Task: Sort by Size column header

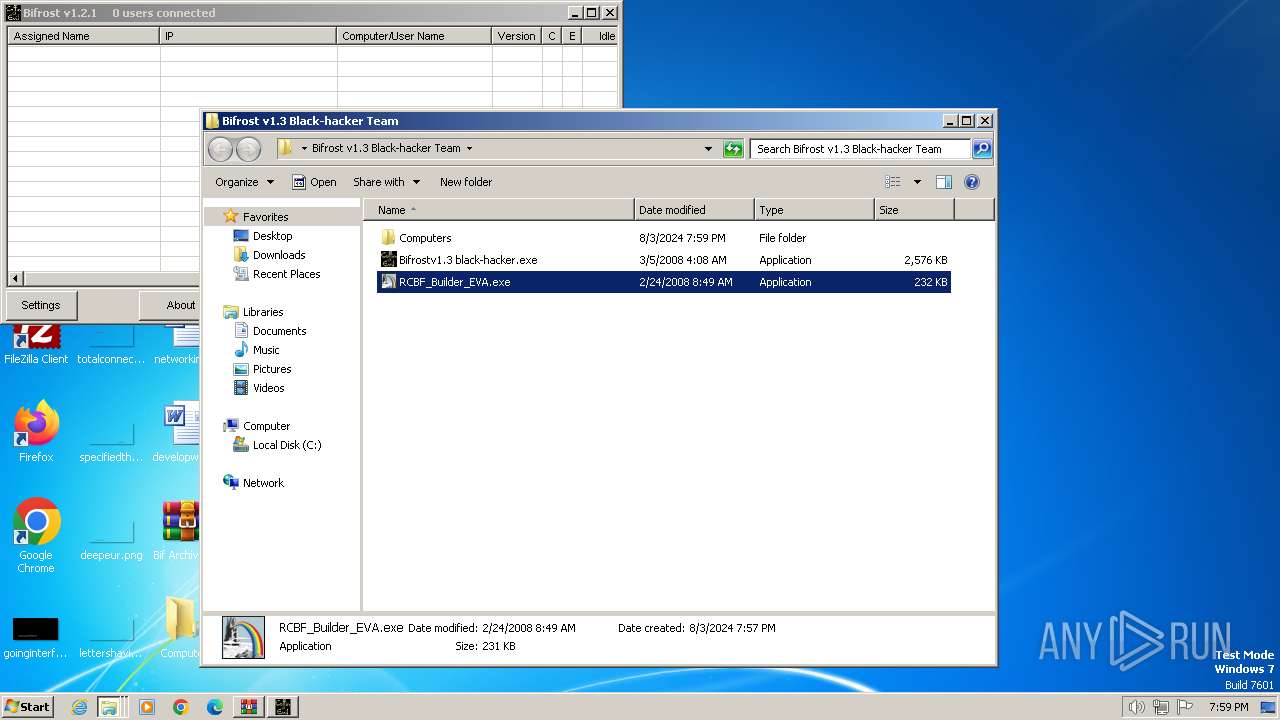Action: [x=914, y=210]
